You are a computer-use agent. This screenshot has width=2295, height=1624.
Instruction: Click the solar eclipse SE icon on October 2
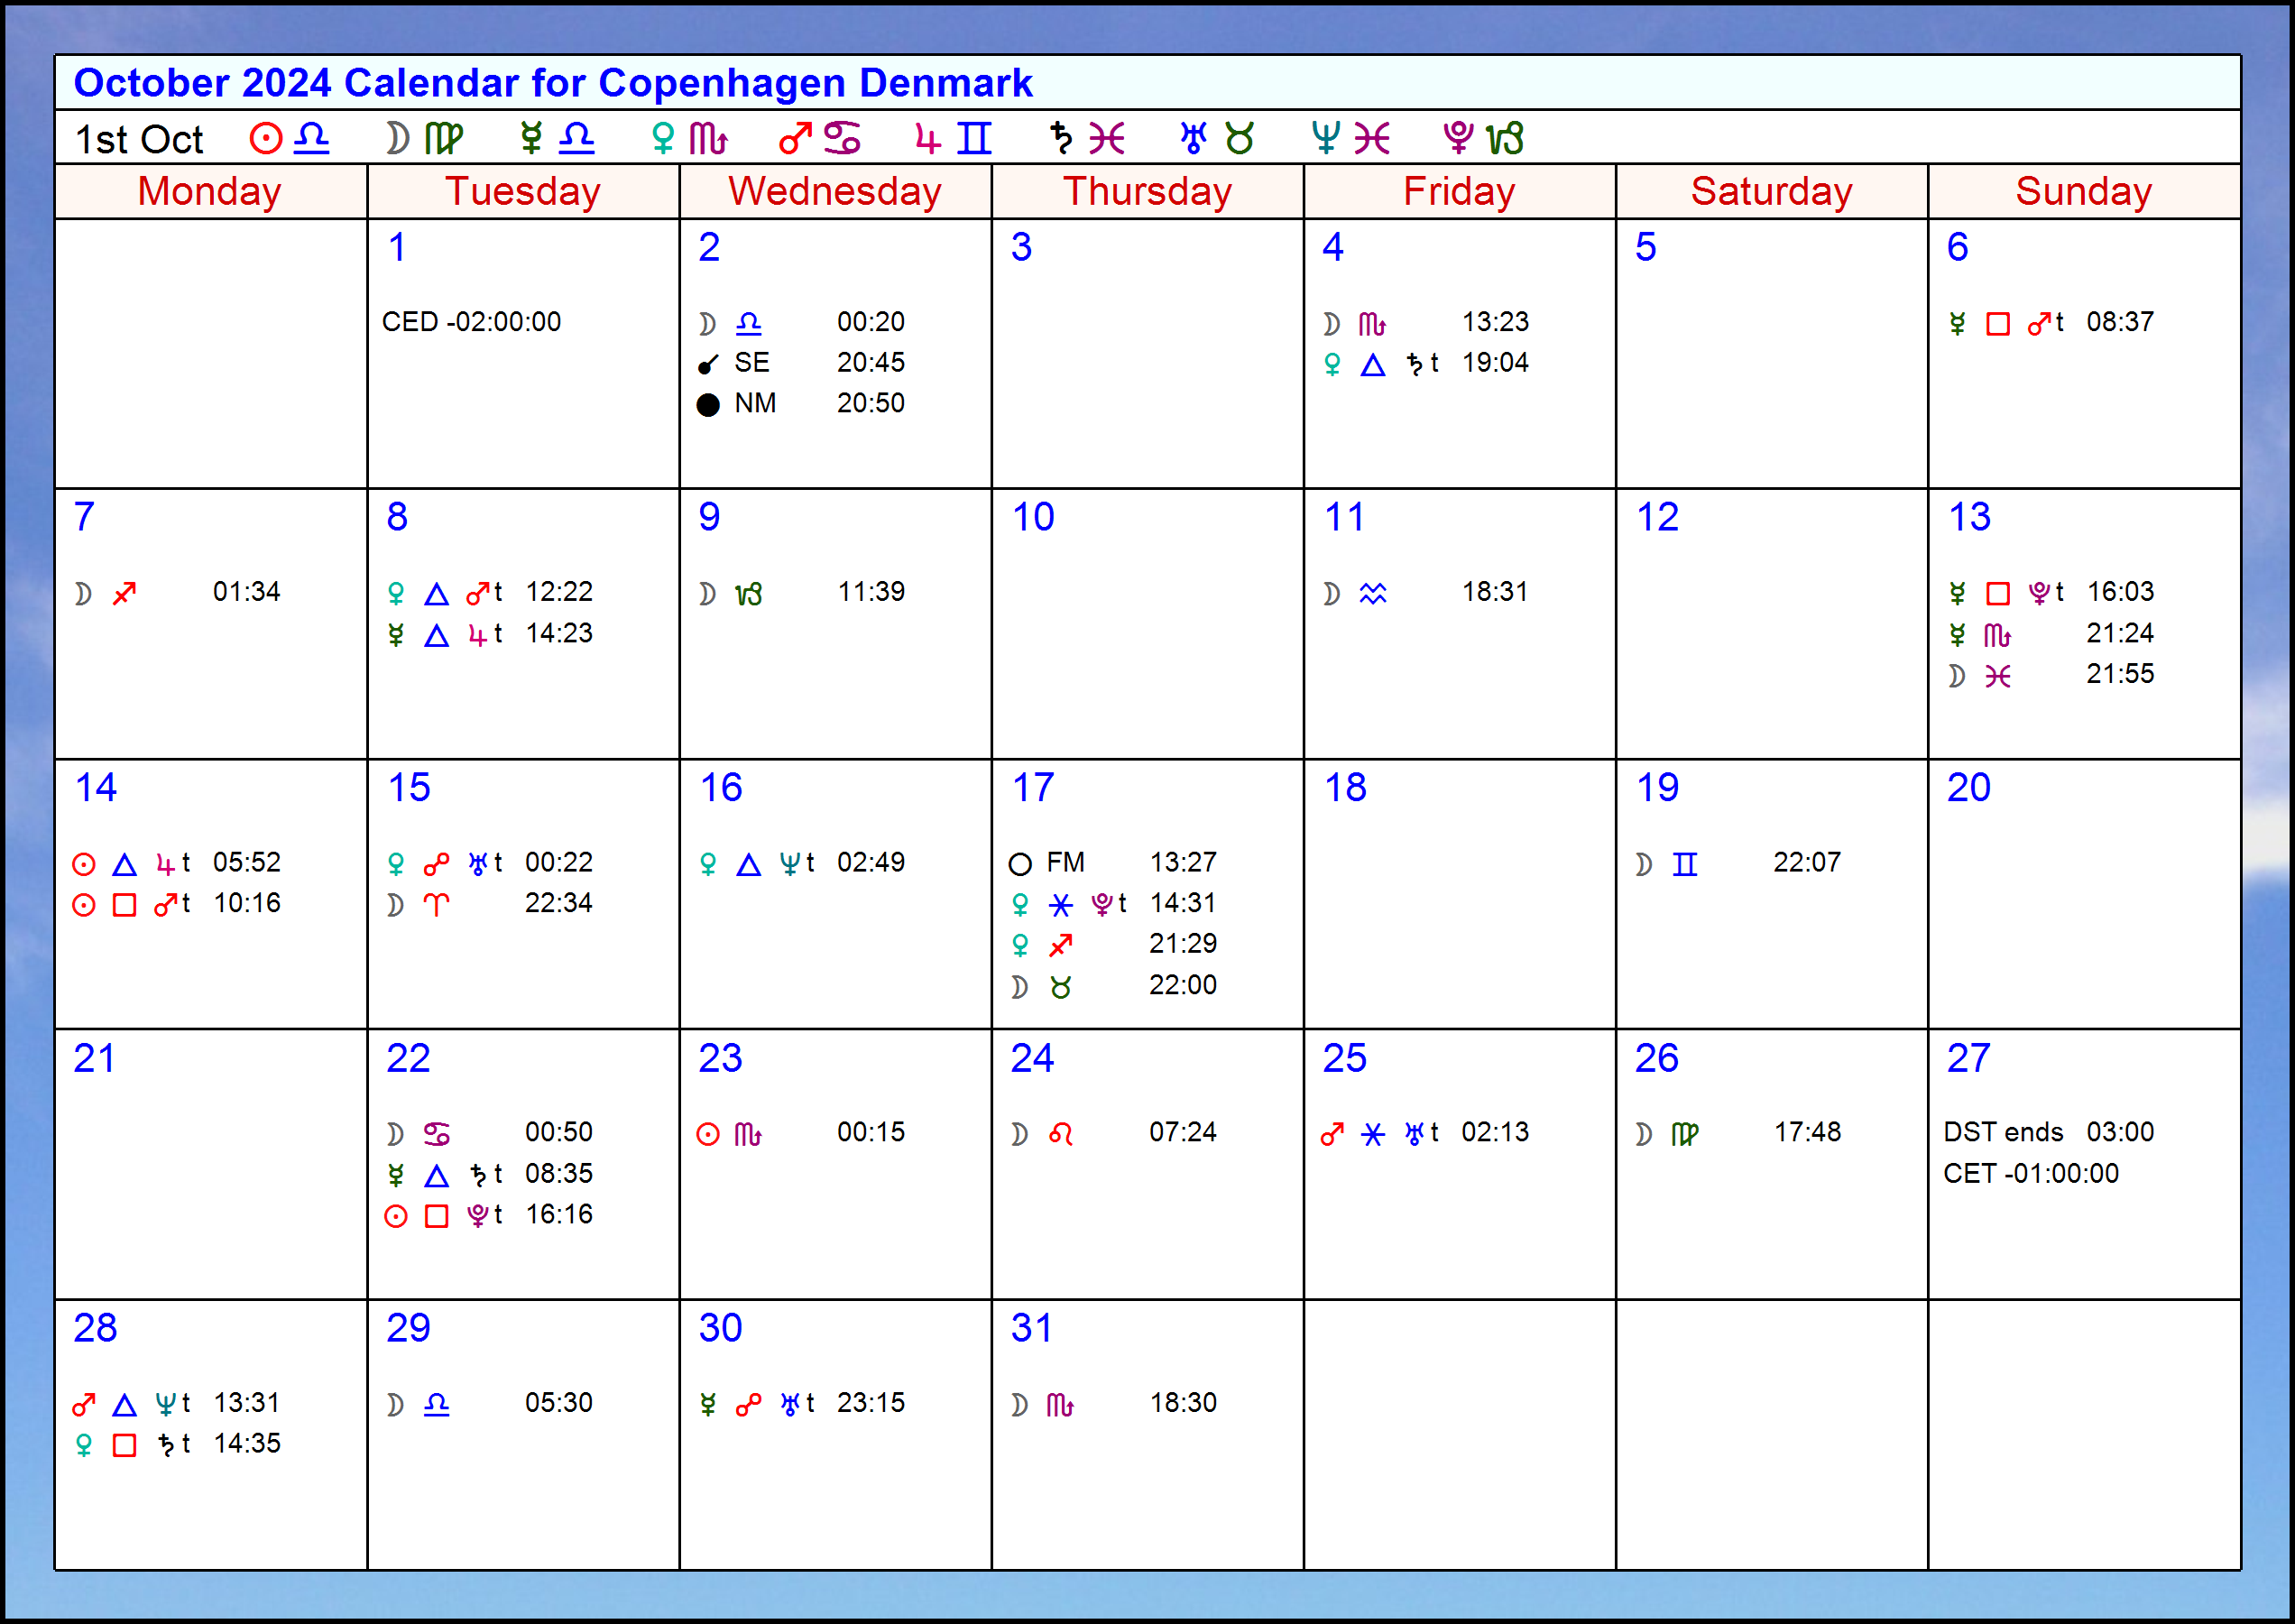[x=708, y=364]
